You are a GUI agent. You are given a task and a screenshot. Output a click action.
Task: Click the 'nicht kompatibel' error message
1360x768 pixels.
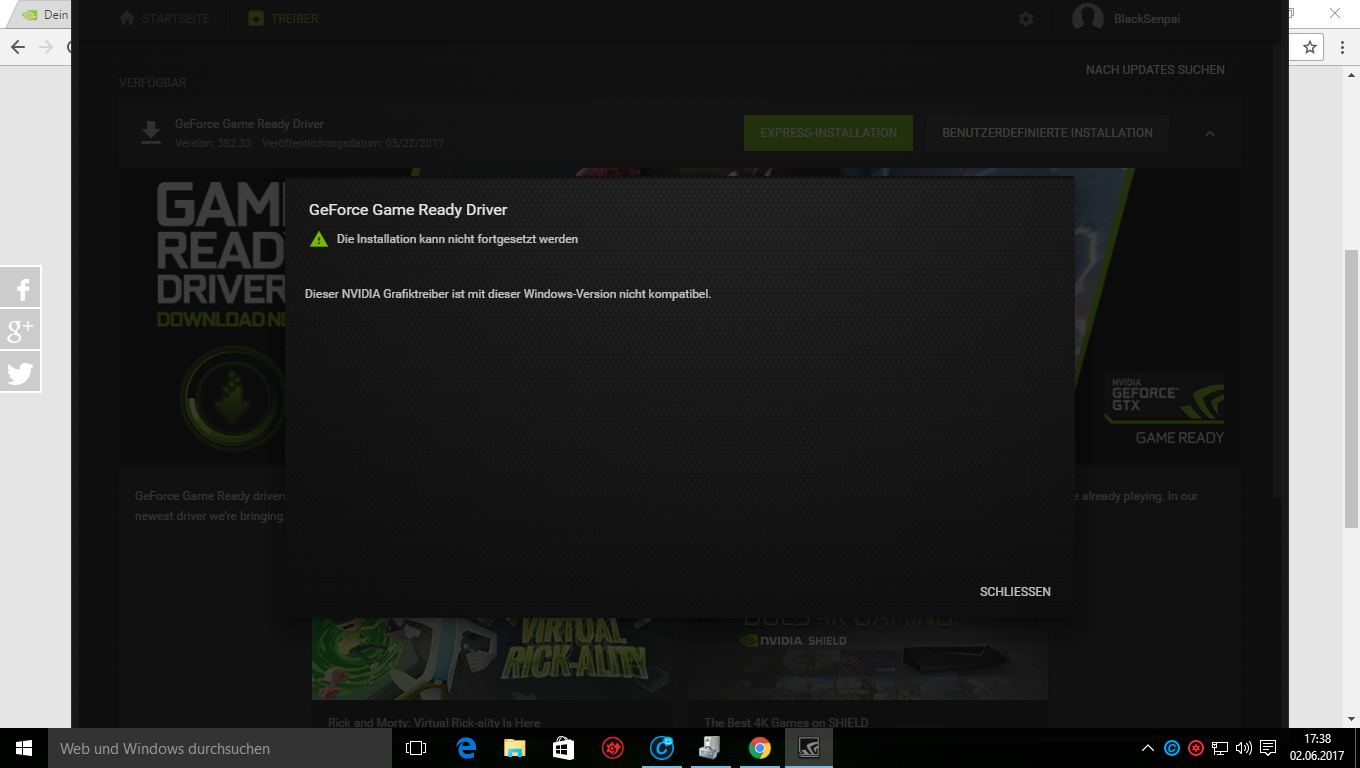(508, 294)
